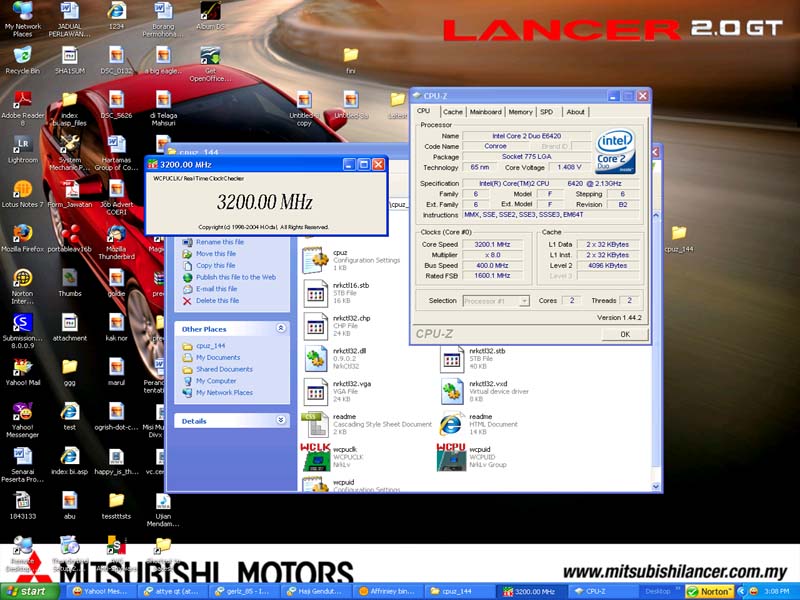Open the Mainboard tab in CPU-Z
Viewport: 800px width, 600px height.
pos(486,112)
